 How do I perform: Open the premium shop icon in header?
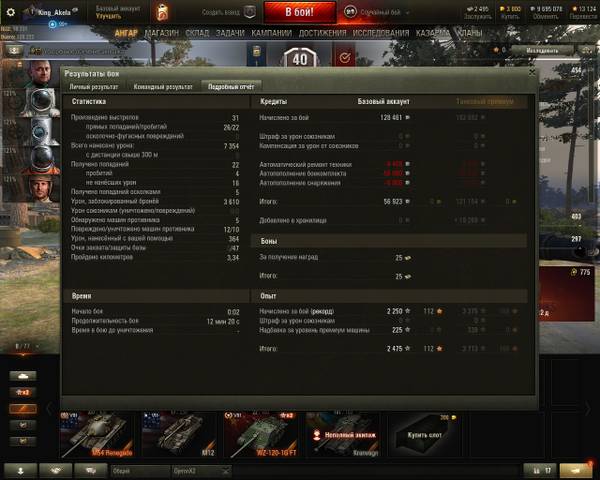click(x=163, y=12)
